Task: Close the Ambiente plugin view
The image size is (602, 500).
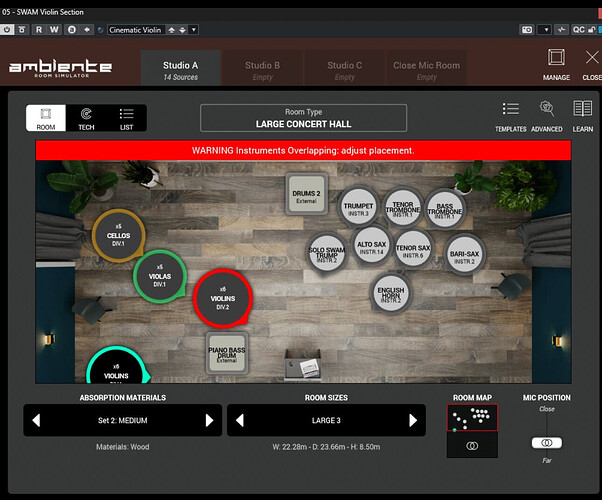Action: coord(592,65)
